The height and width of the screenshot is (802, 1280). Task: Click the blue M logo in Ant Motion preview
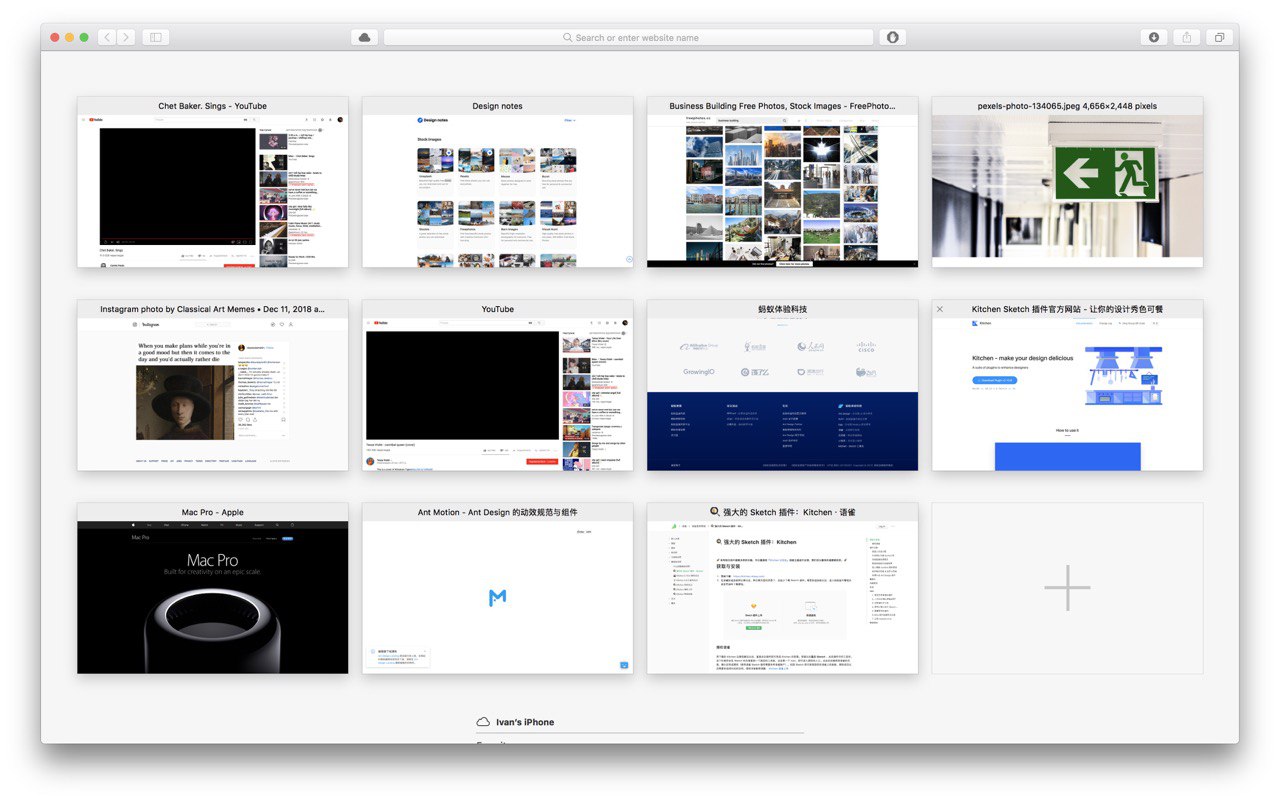(x=497, y=597)
